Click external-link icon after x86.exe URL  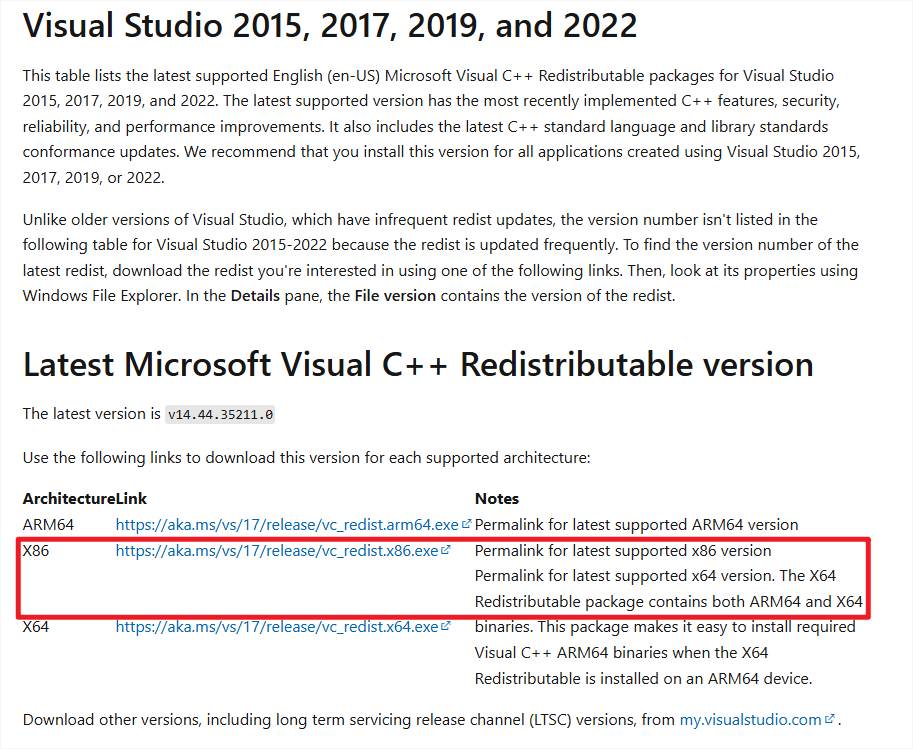(446, 549)
